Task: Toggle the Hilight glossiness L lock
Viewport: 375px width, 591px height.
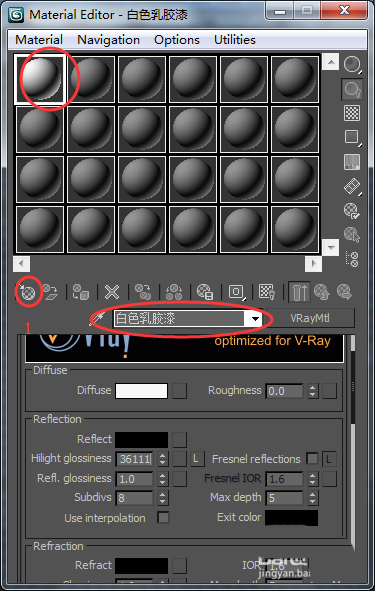Action: [197, 459]
